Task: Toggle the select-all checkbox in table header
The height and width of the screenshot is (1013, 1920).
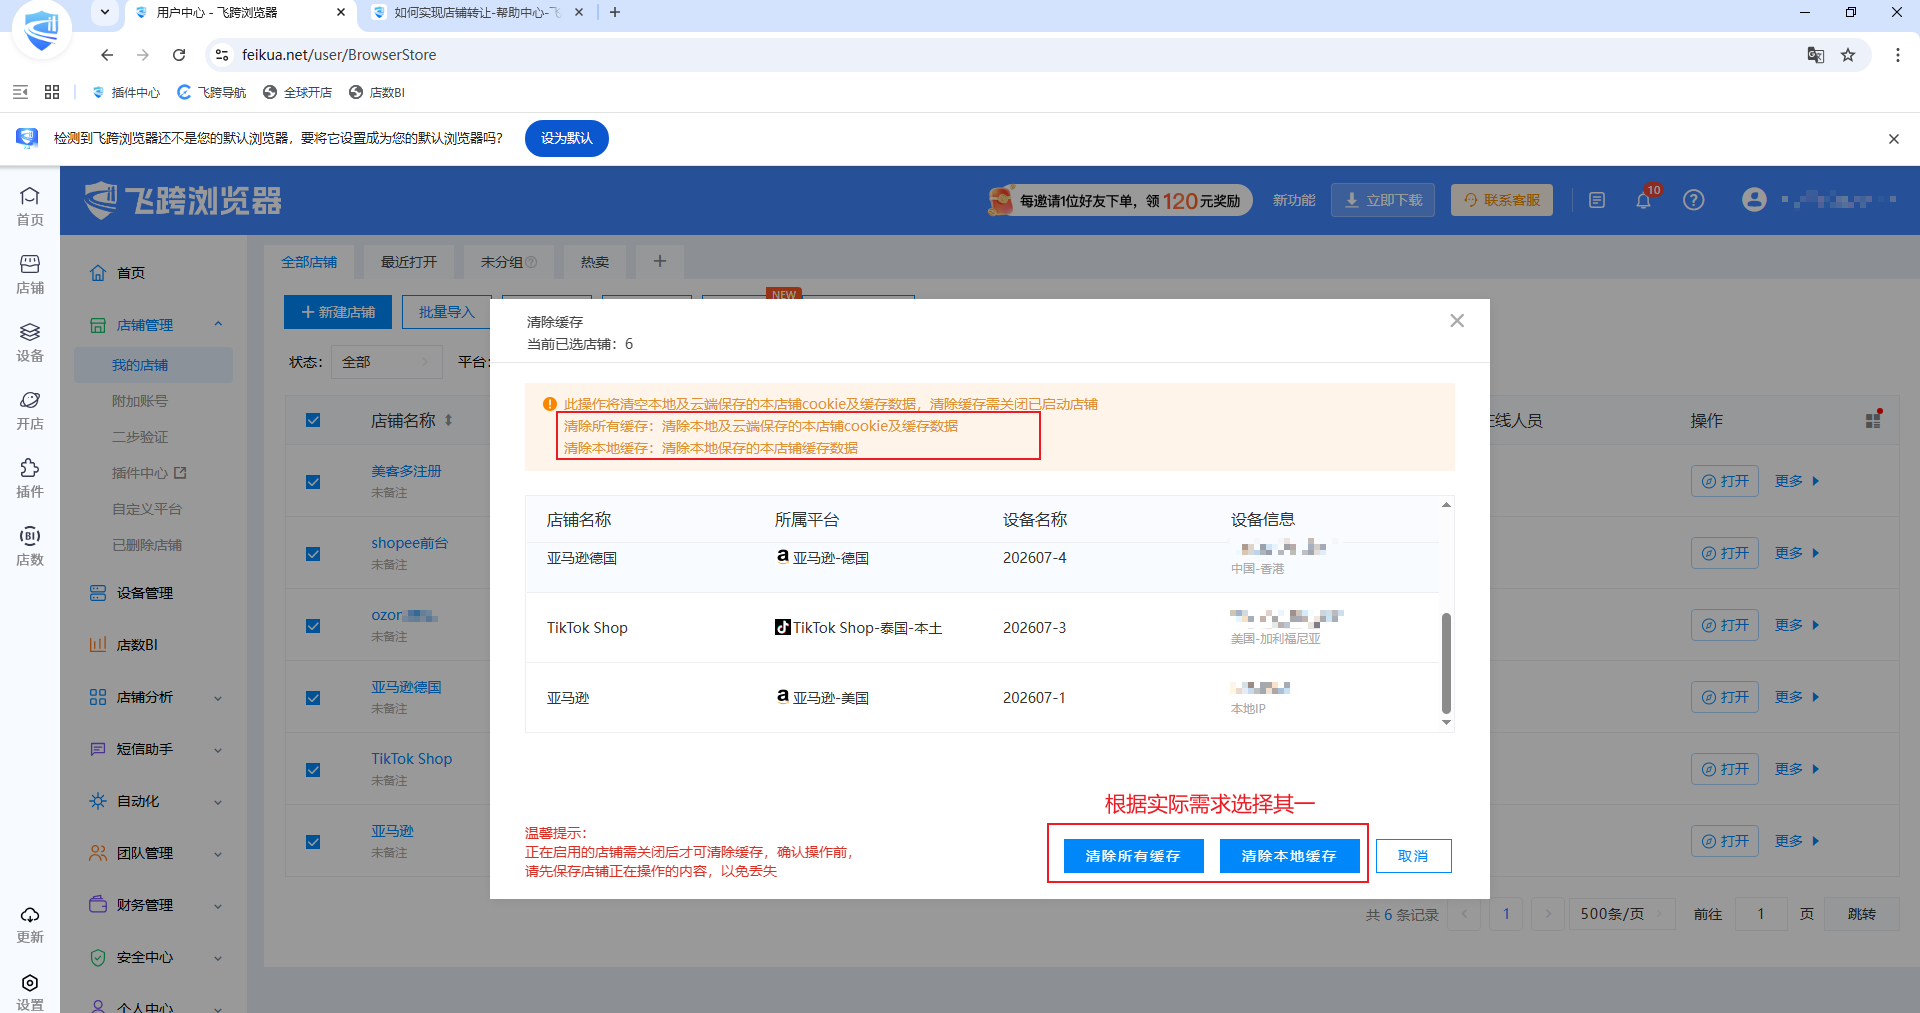Action: click(x=313, y=420)
